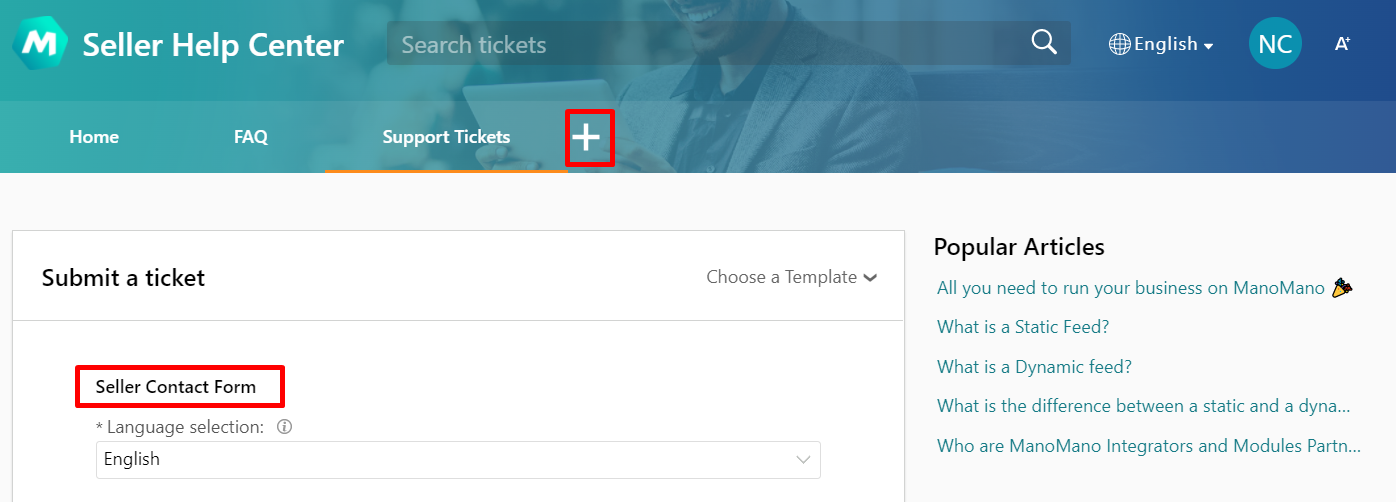Select the Support Tickets tab
Screen dimensions: 1396x502
pos(446,137)
